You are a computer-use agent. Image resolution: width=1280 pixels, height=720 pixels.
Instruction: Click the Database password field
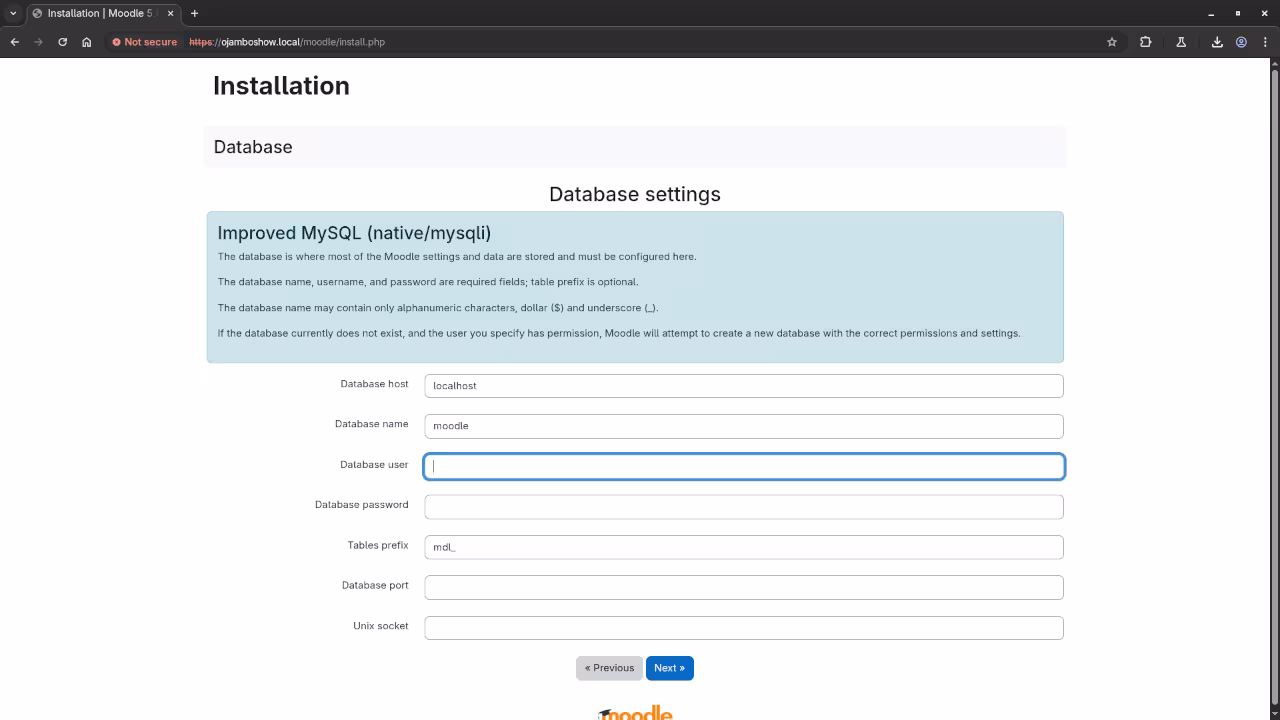(x=744, y=507)
